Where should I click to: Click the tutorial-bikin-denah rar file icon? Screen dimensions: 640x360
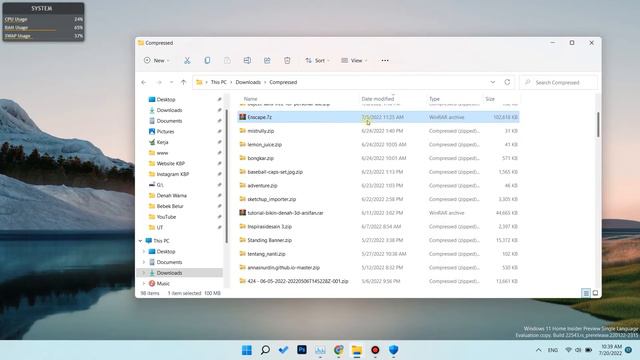click(242, 213)
